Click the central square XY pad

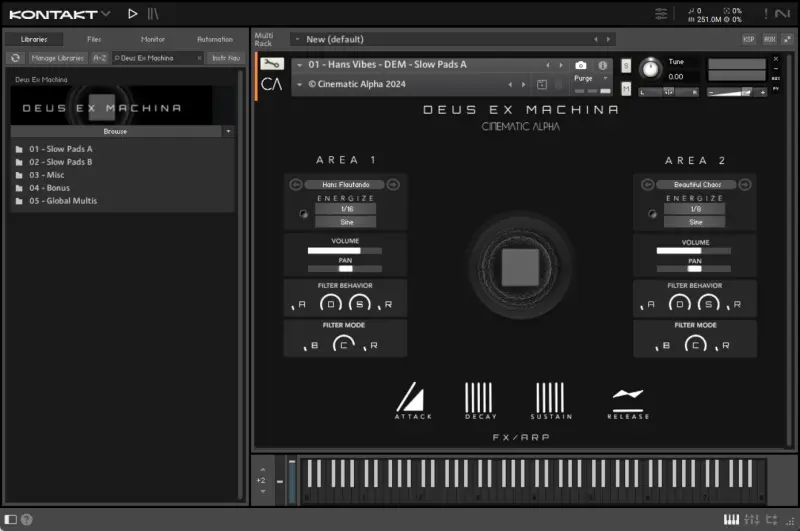pos(520,267)
